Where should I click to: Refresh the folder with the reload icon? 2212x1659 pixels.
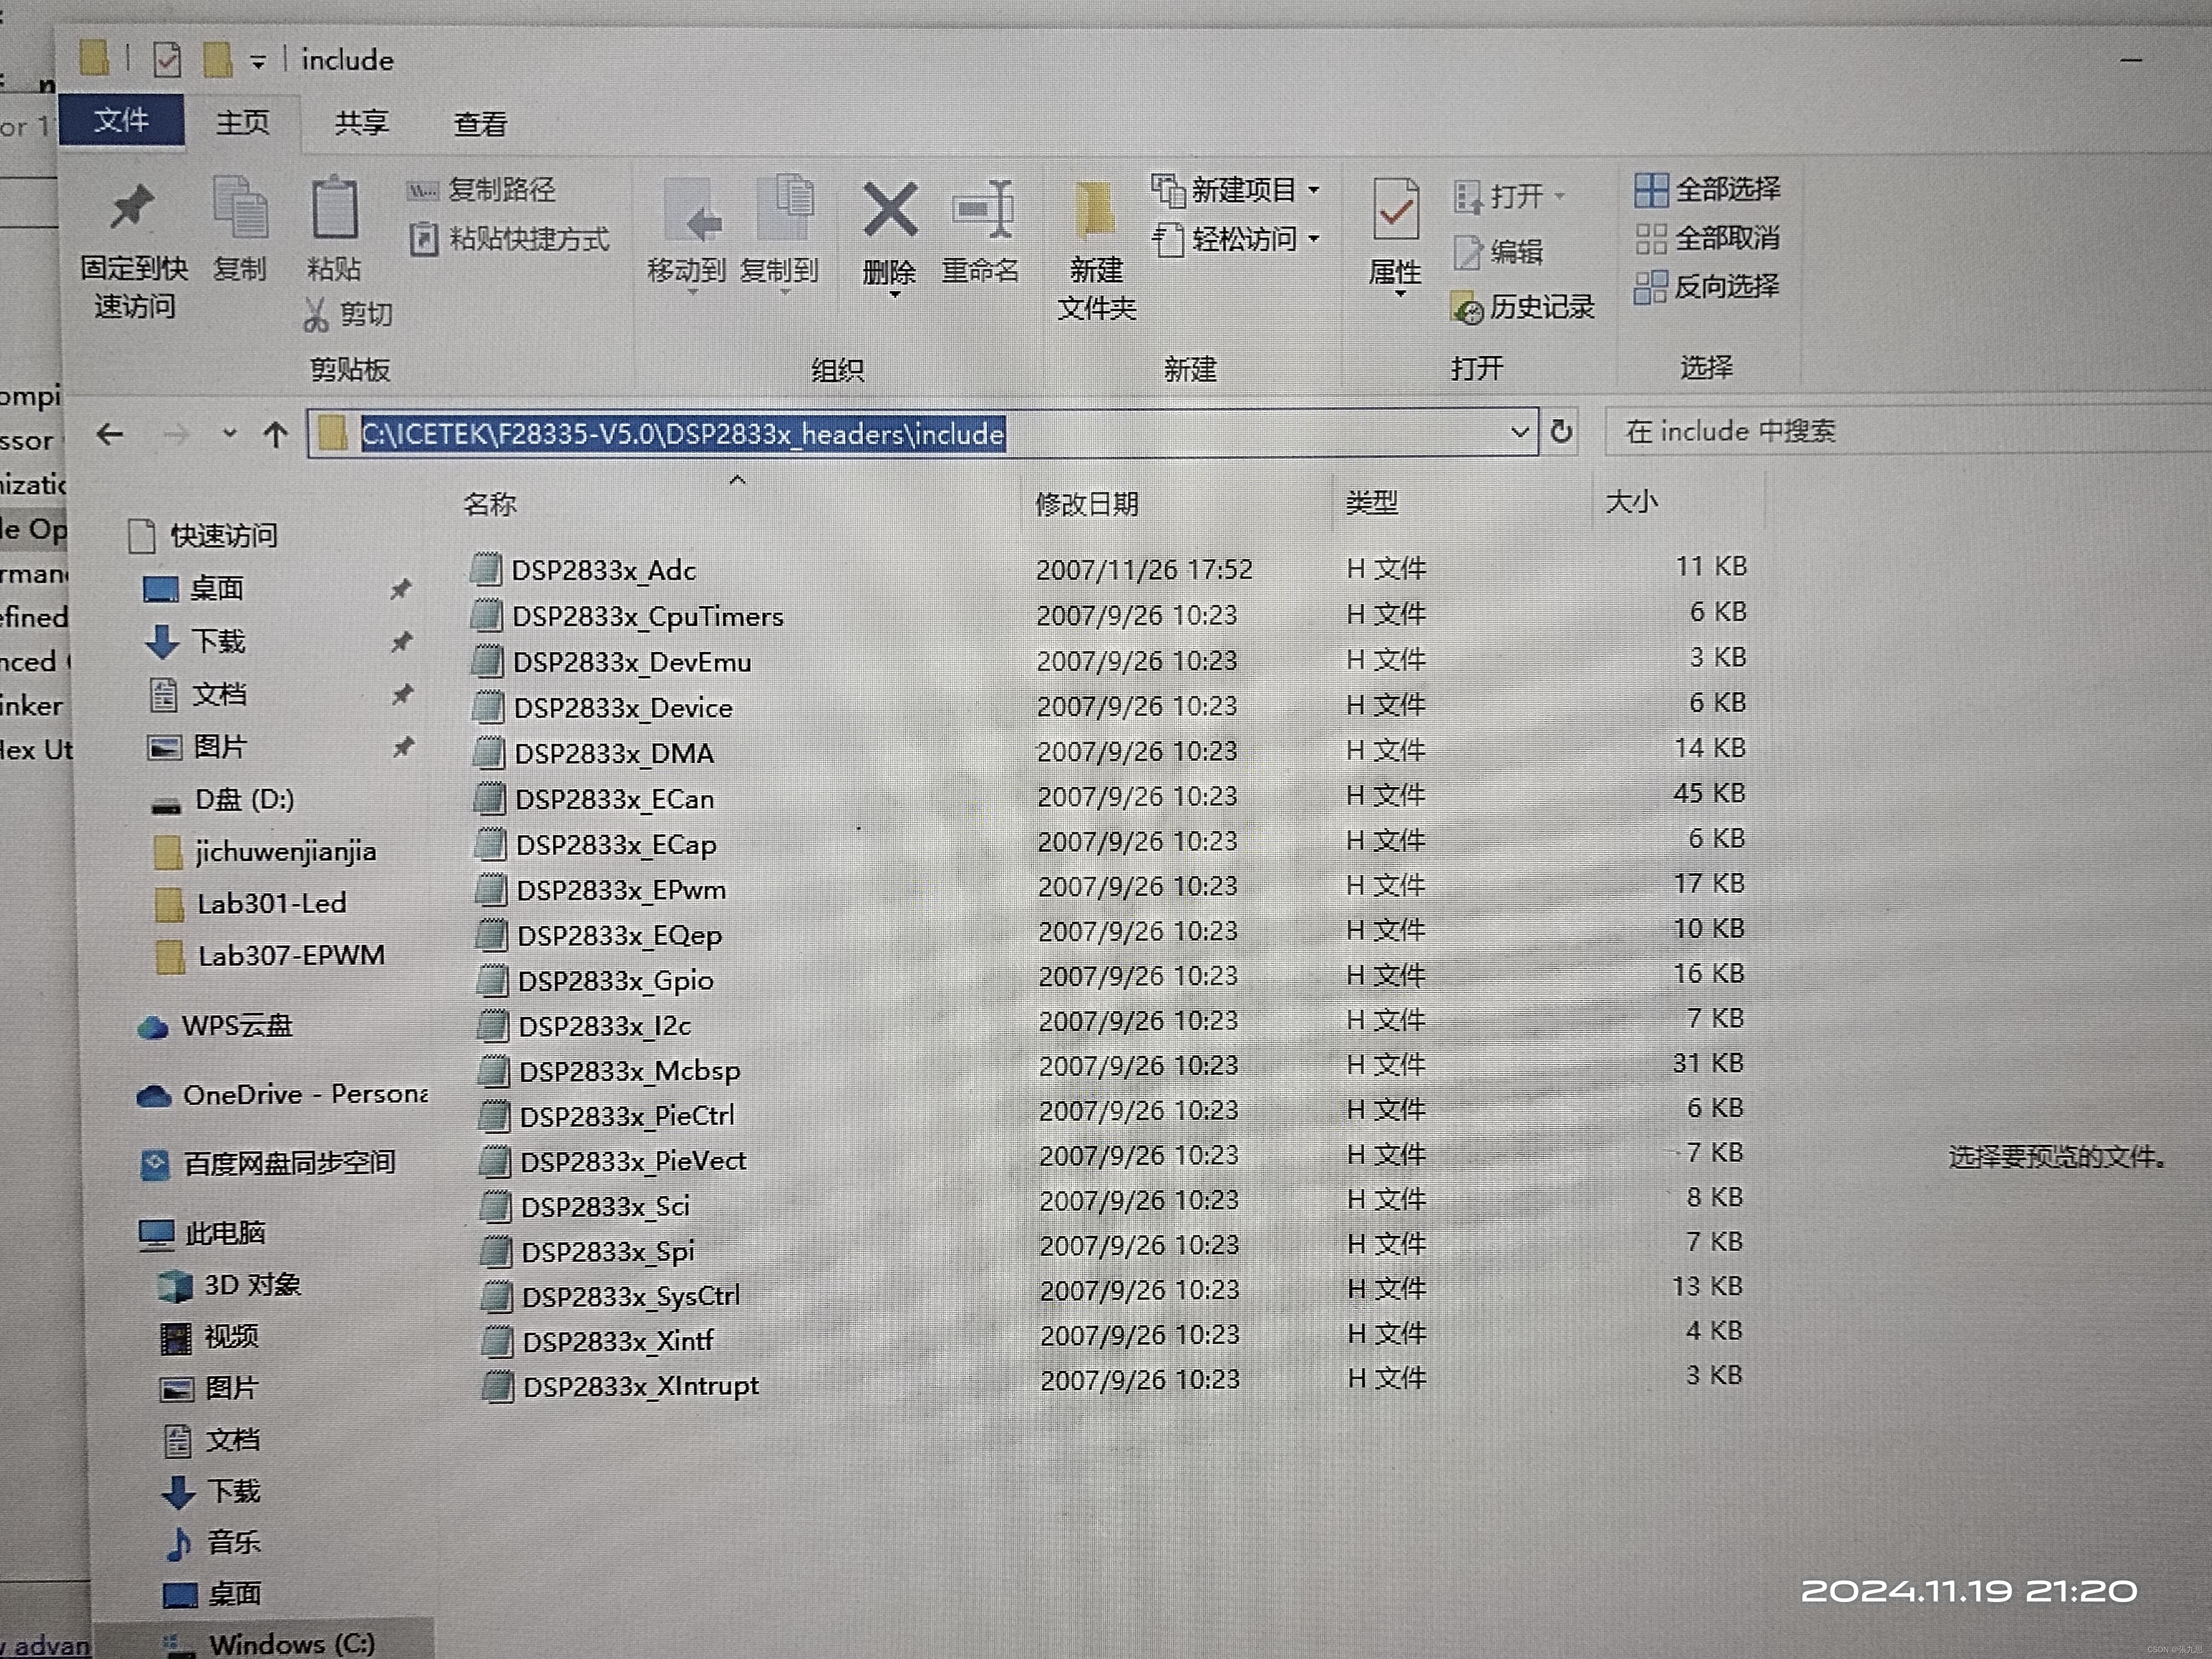(1561, 432)
